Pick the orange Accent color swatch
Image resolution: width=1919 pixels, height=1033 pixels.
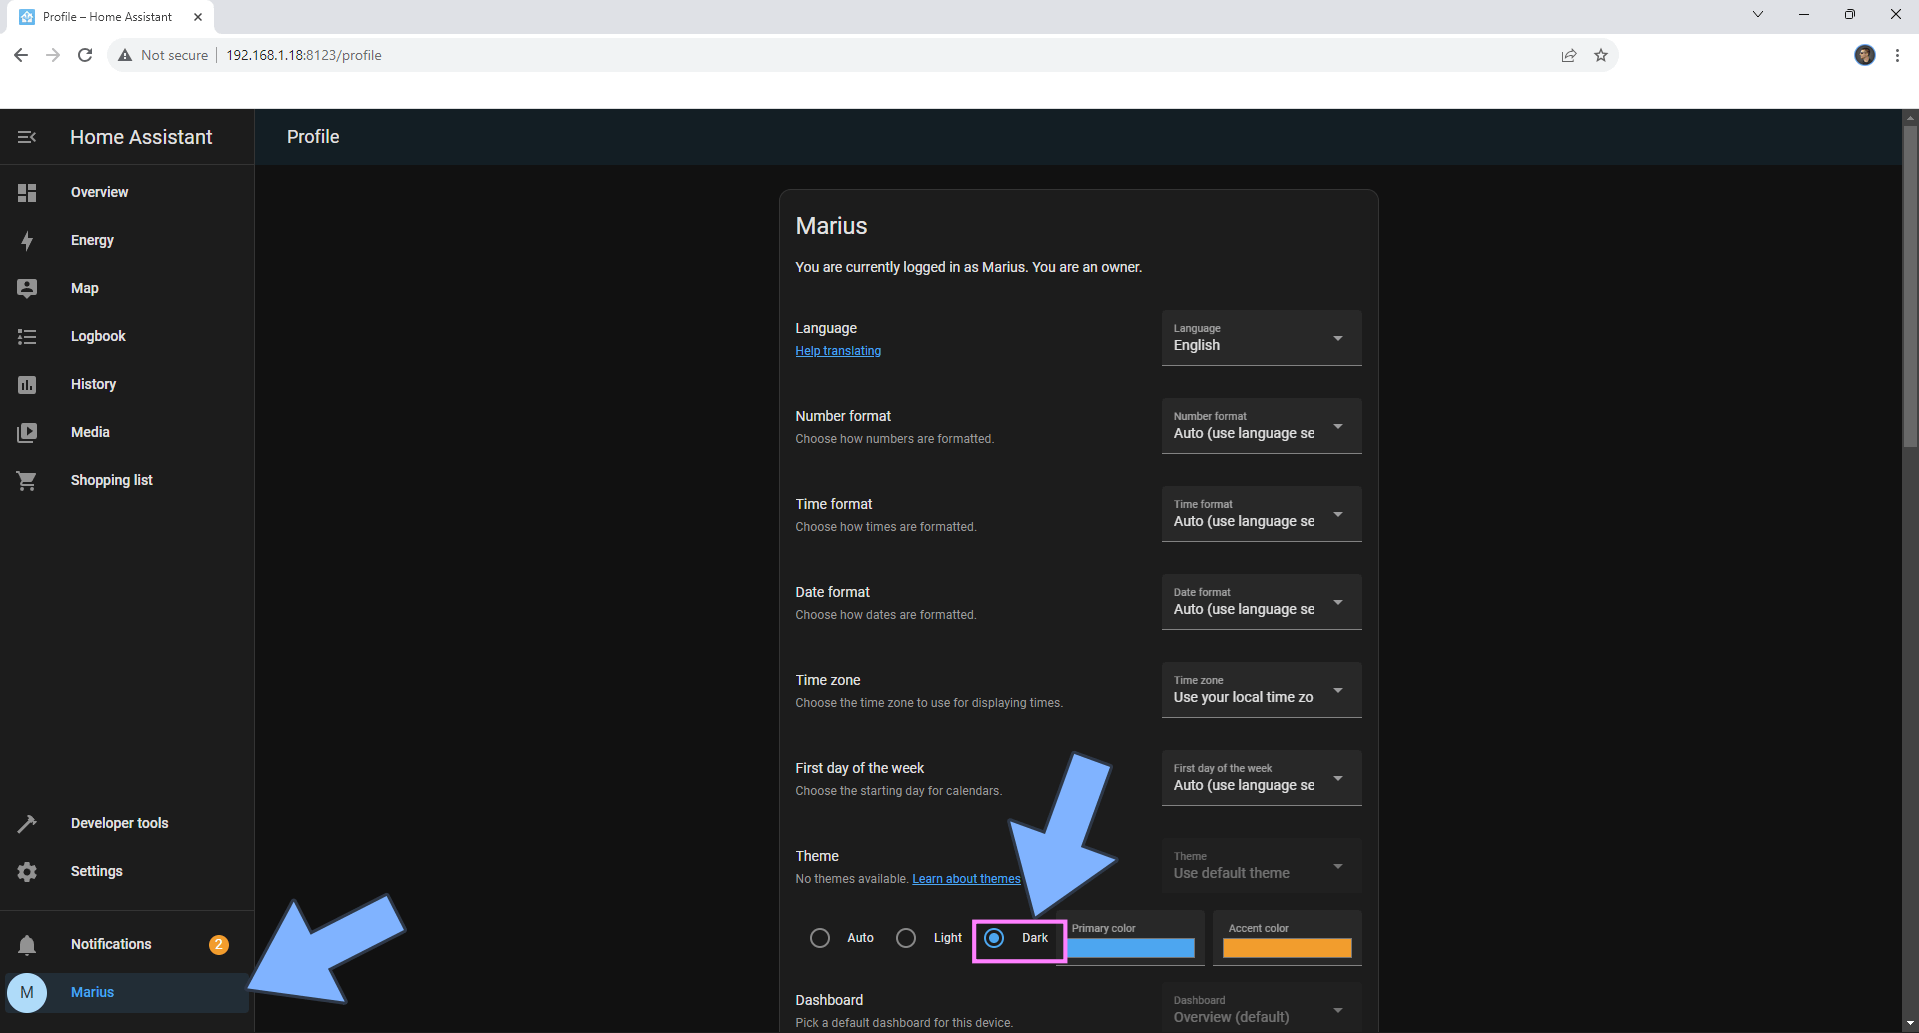point(1287,948)
